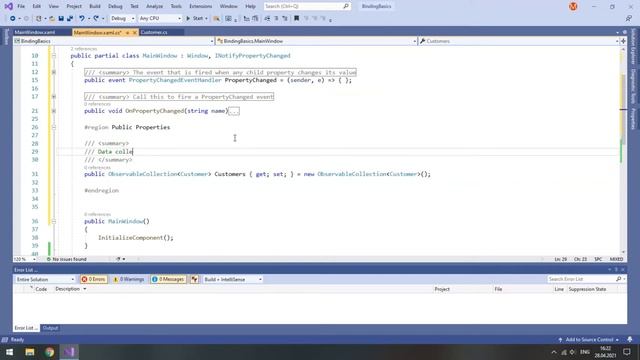
Task: Open the Solution Explorer side tab
Action: (633, 46)
